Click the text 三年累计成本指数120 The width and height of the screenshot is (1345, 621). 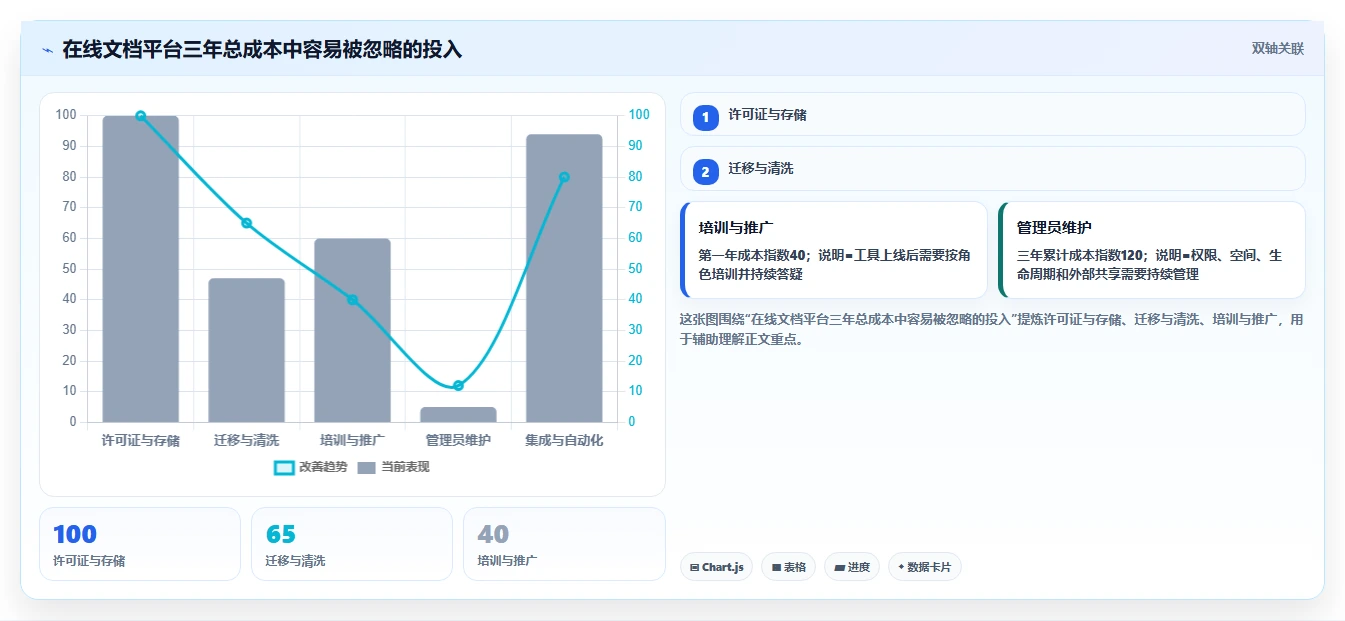click(1079, 255)
